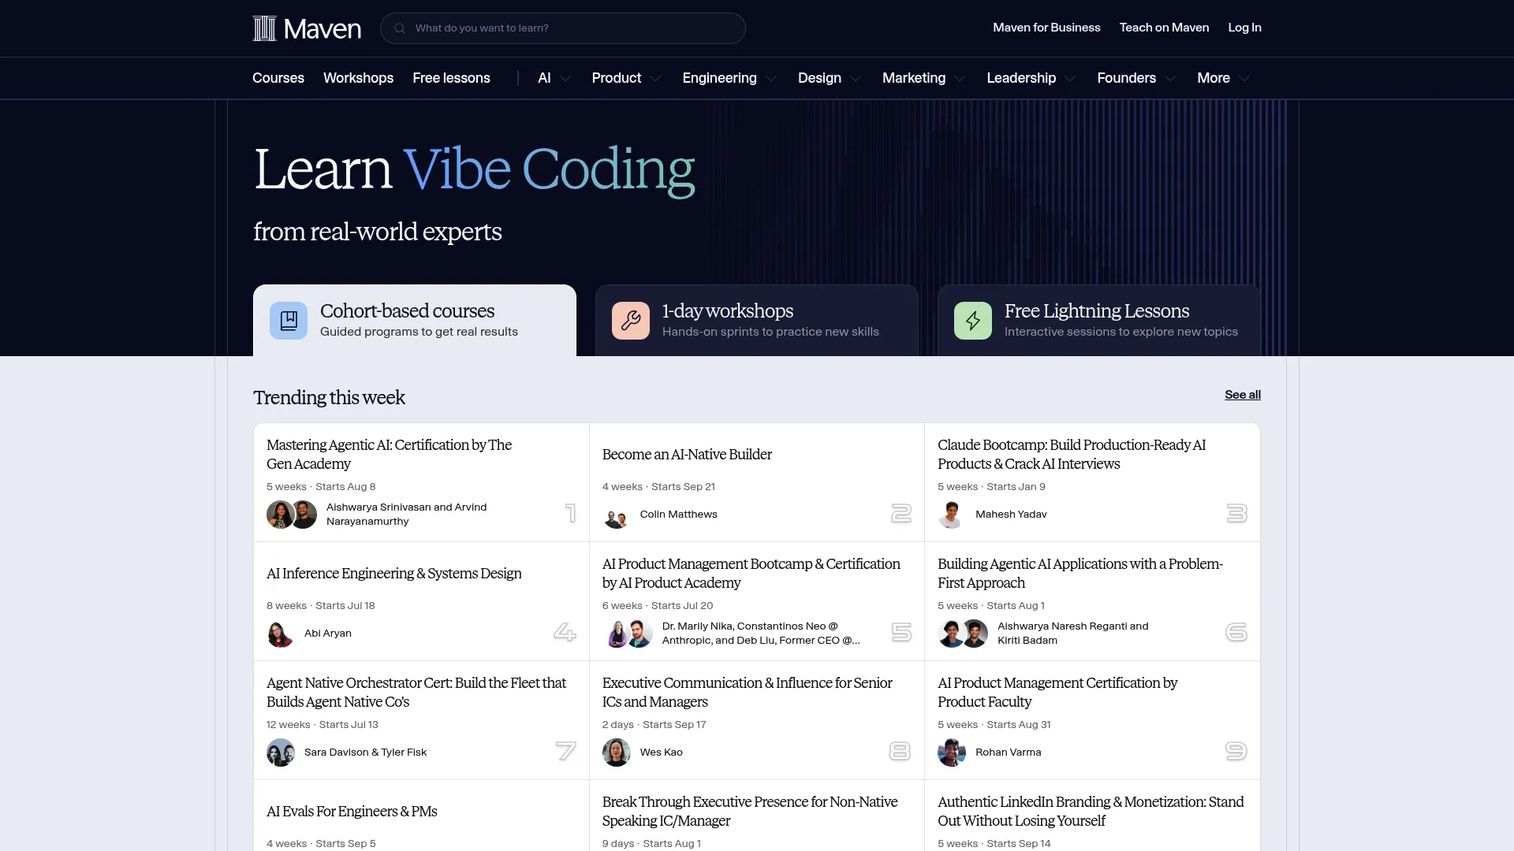The image size is (1514, 851).
Task: Open Agent Native Orchestrator Cert course
Action: click(x=416, y=692)
